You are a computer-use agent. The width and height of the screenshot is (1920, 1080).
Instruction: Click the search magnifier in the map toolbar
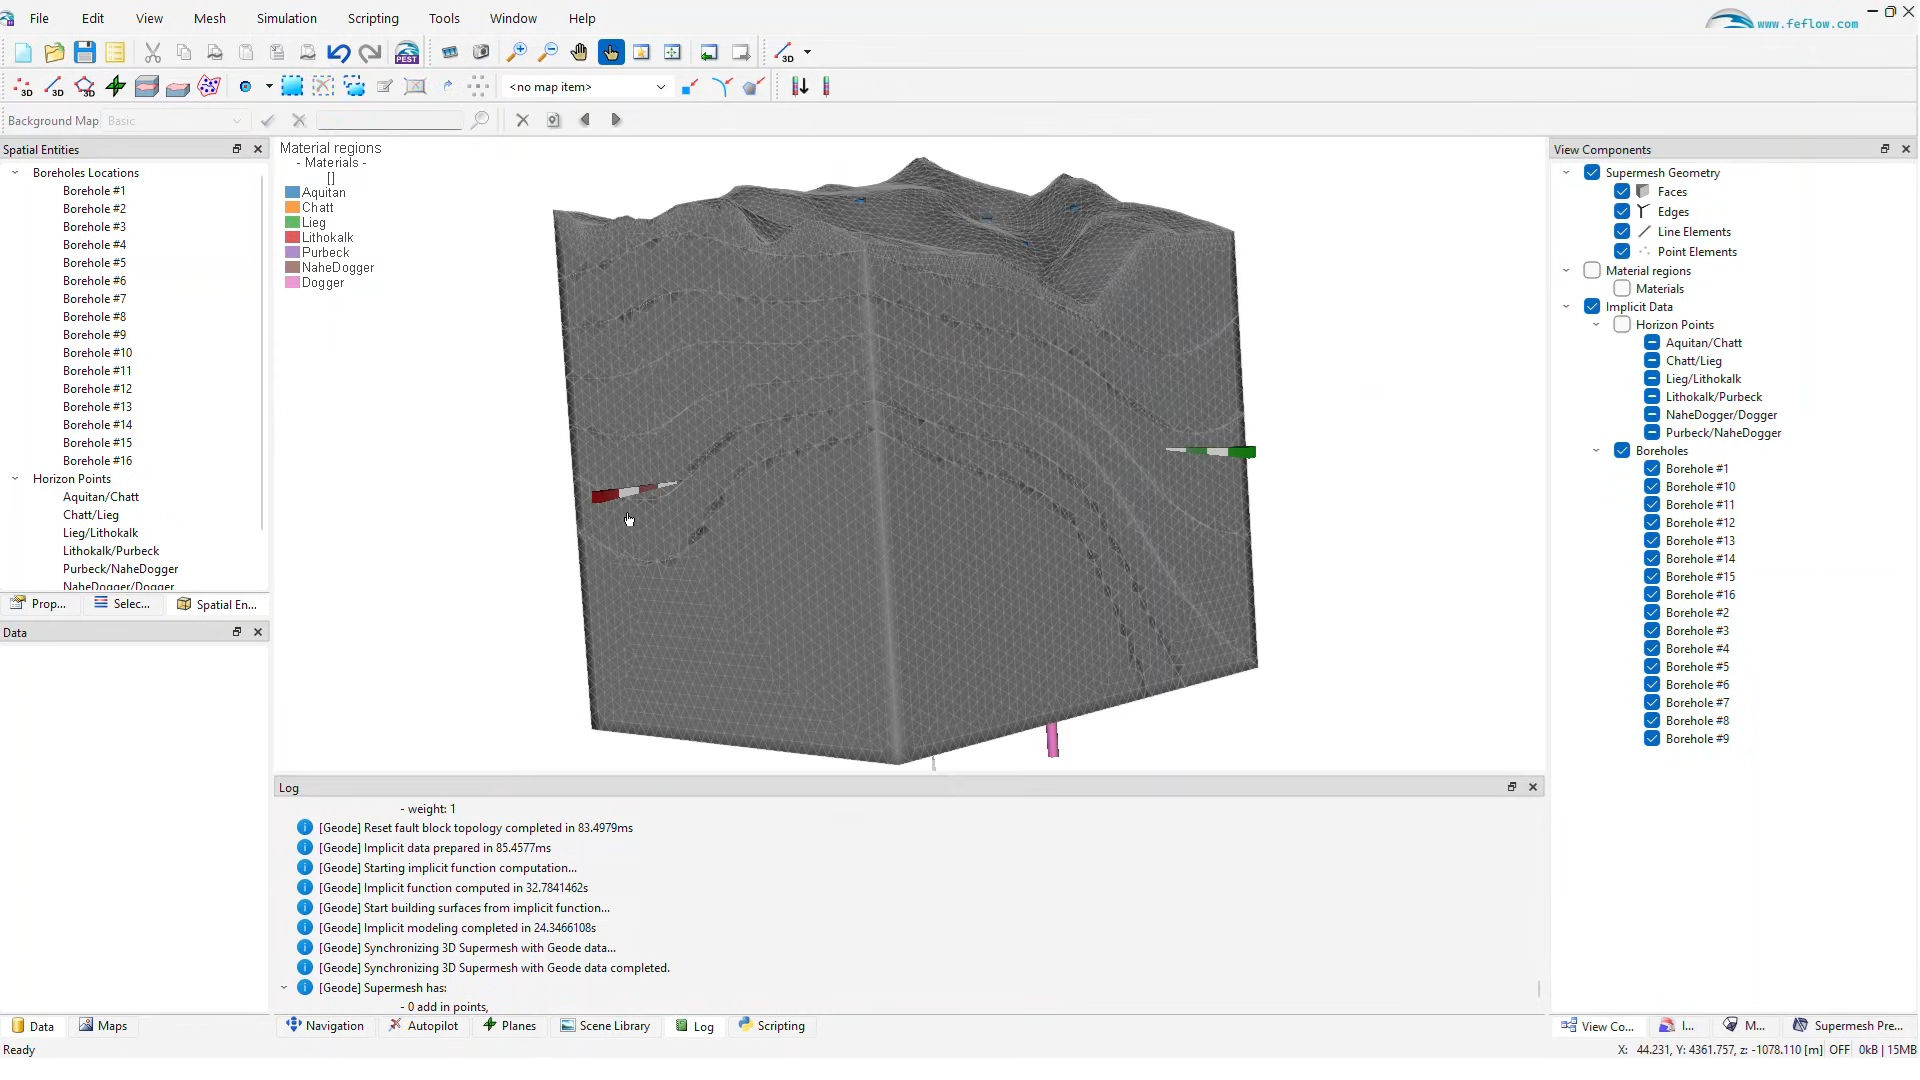[480, 120]
